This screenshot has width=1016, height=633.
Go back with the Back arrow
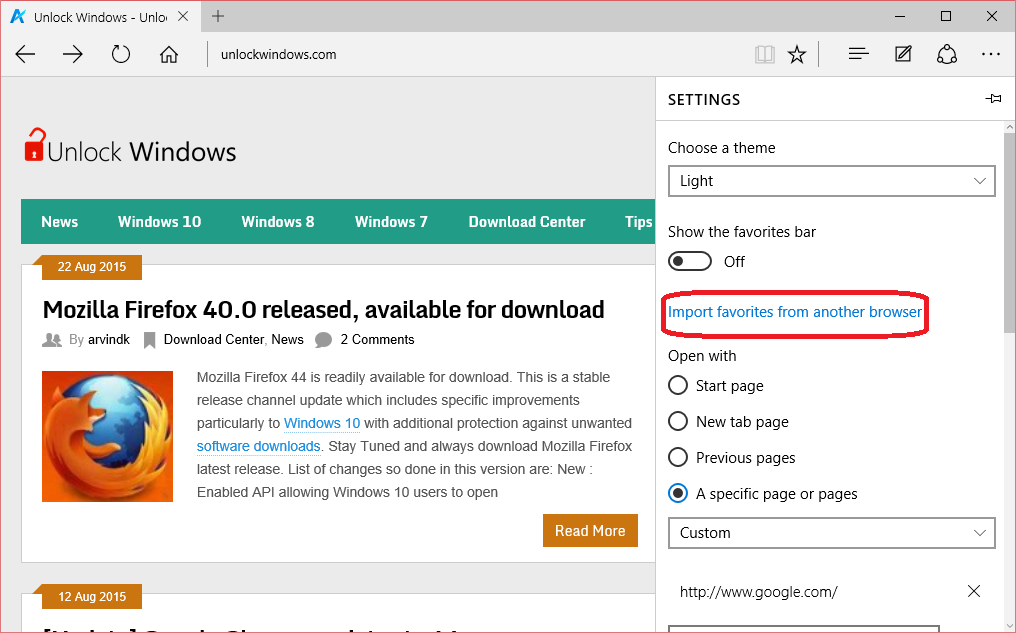pos(25,54)
